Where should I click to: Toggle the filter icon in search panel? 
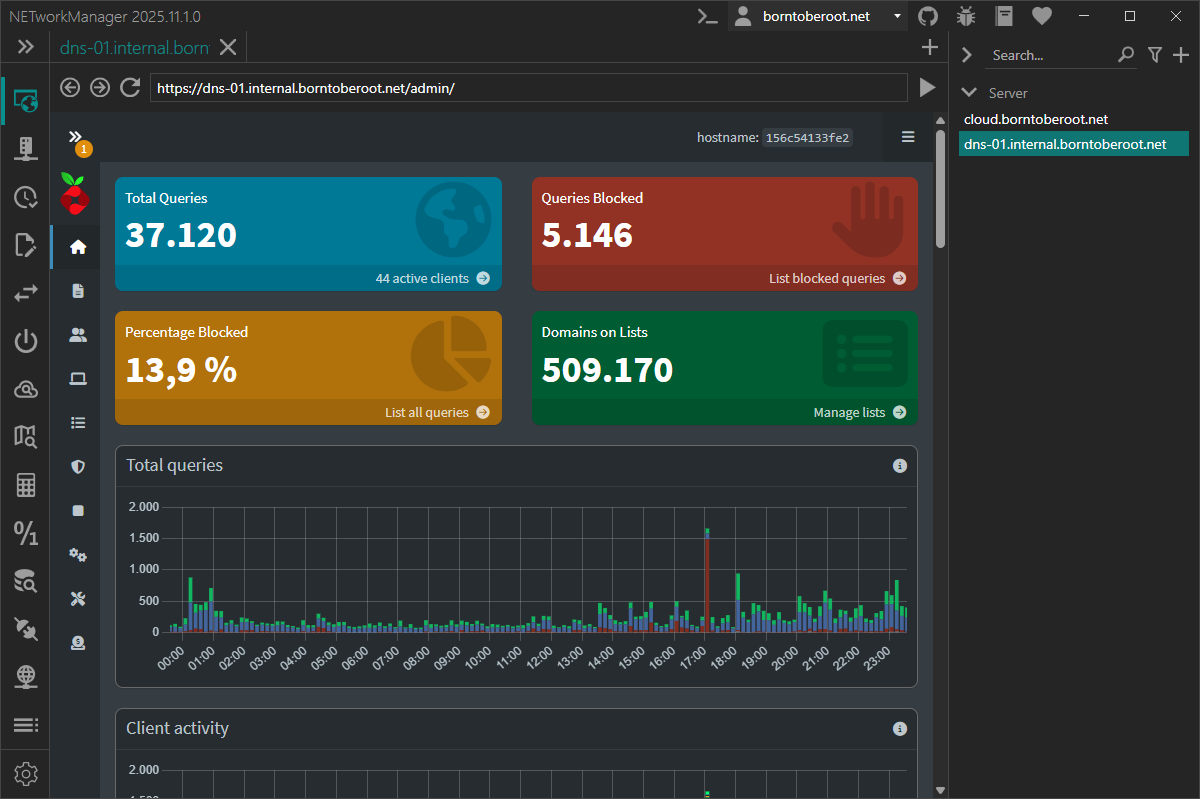click(x=1155, y=55)
